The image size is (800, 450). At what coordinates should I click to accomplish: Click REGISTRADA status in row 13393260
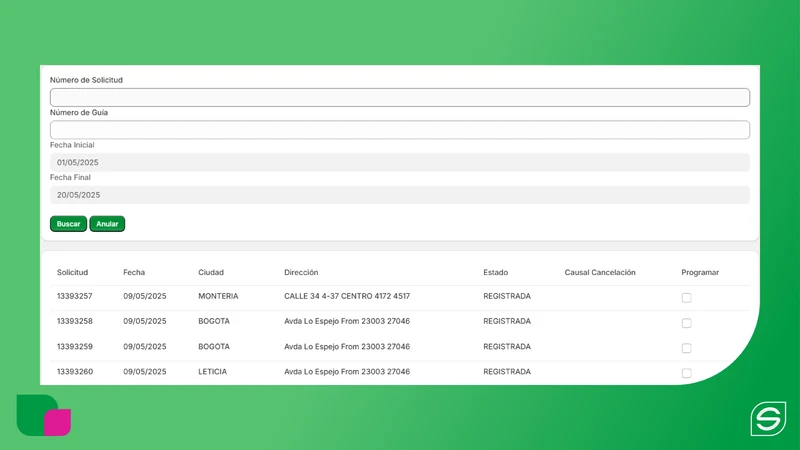pos(507,371)
